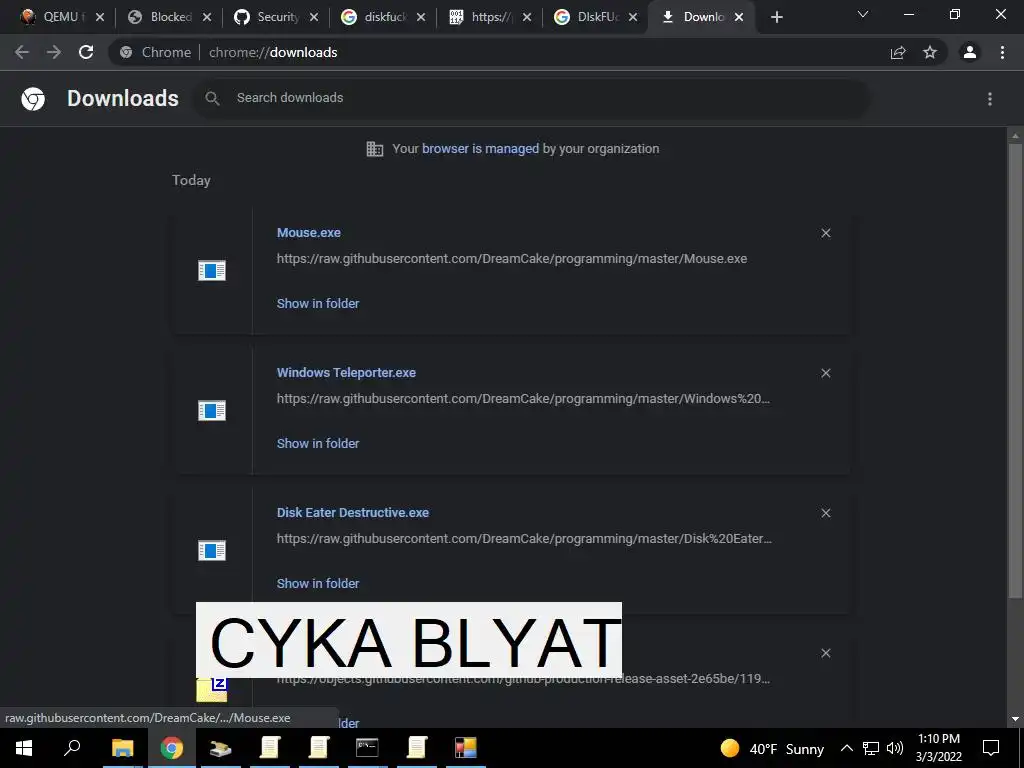1024x768 pixels.
Task: Open Chrome's three-dot main menu
Action: coord(1002,52)
